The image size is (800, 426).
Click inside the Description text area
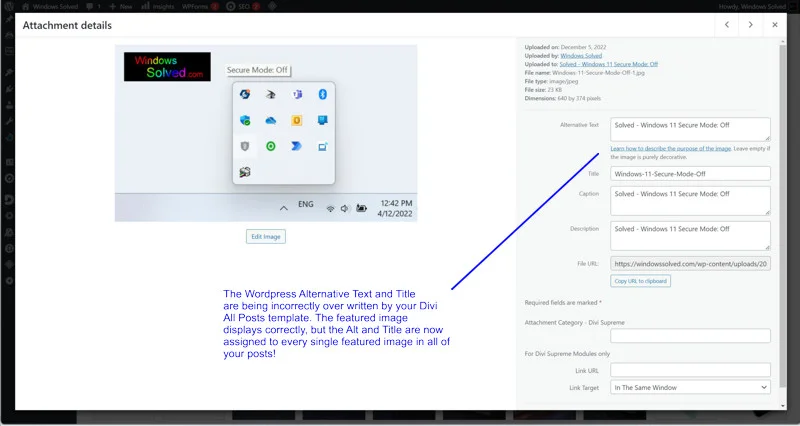click(x=690, y=236)
